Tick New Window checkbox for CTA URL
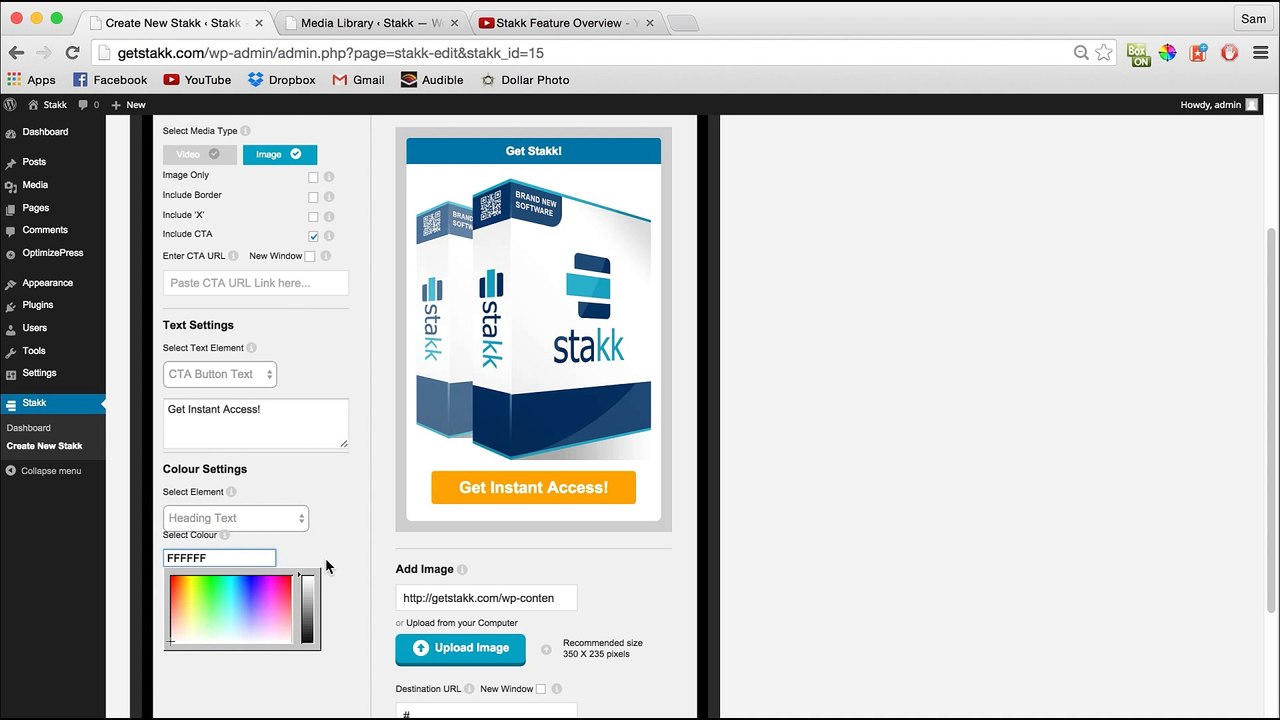Viewport: 1280px width, 720px height. click(x=310, y=256)
